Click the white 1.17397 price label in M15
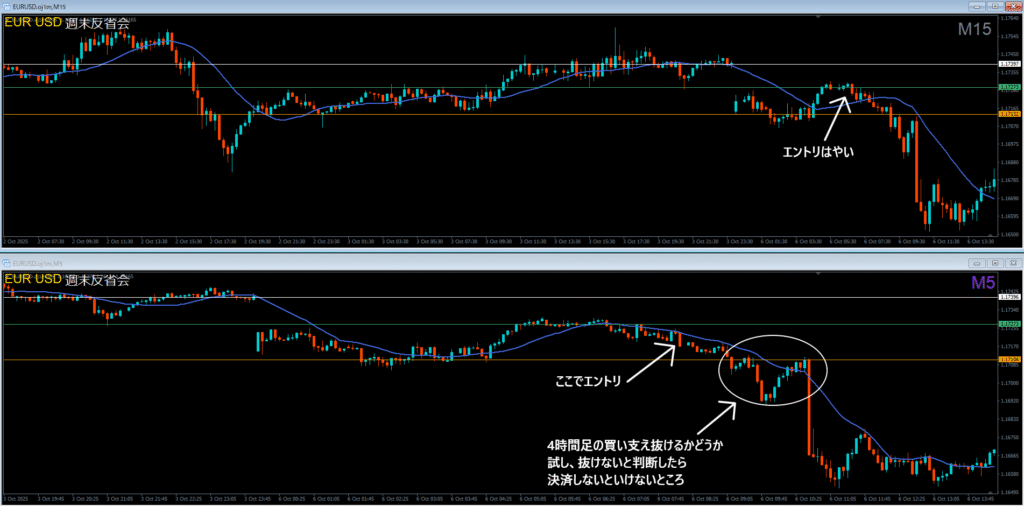Image resolution: width=1024 pixels, height=506 pixels. [1010, 64]
